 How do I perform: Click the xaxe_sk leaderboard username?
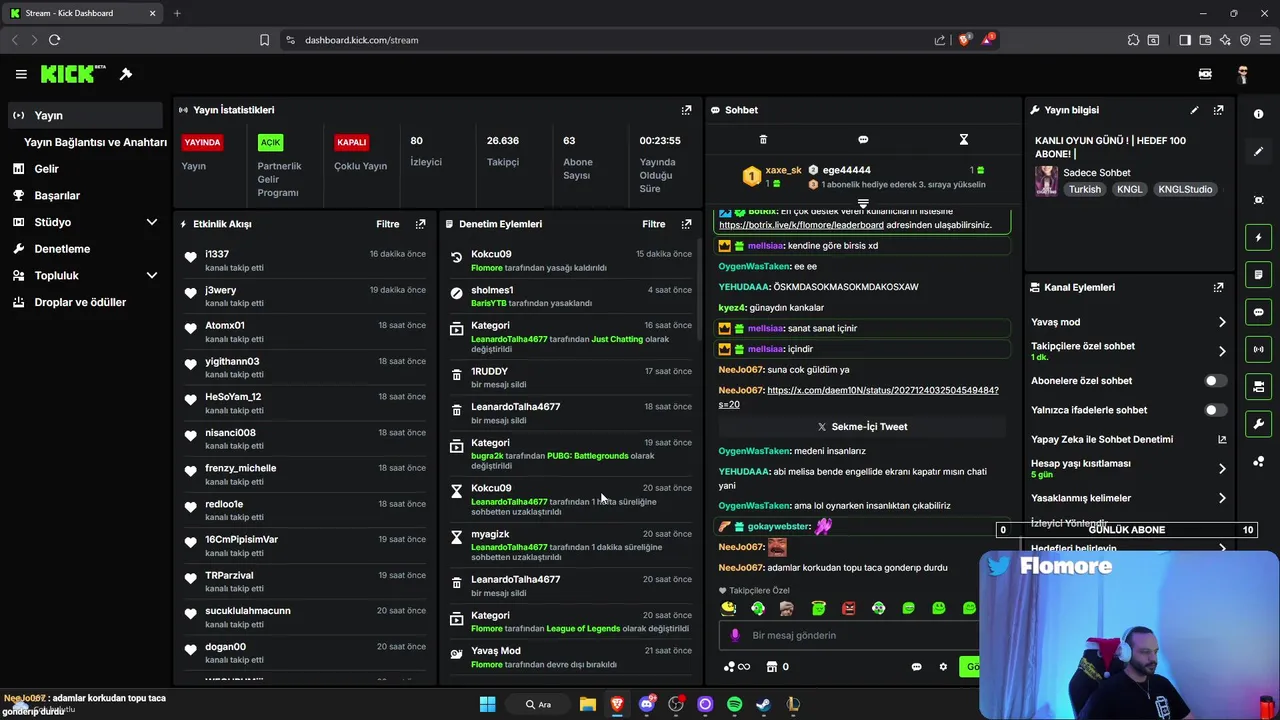[783, 170]
